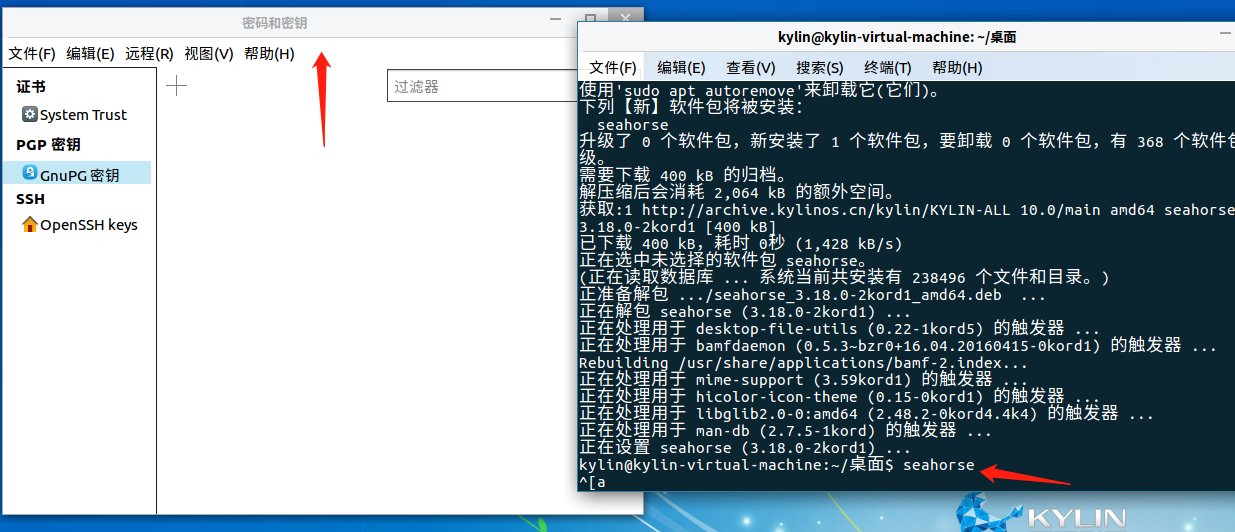Click the GnuPG 密钥 key icon
1235x532 pixels.
[x=30, y=173]
